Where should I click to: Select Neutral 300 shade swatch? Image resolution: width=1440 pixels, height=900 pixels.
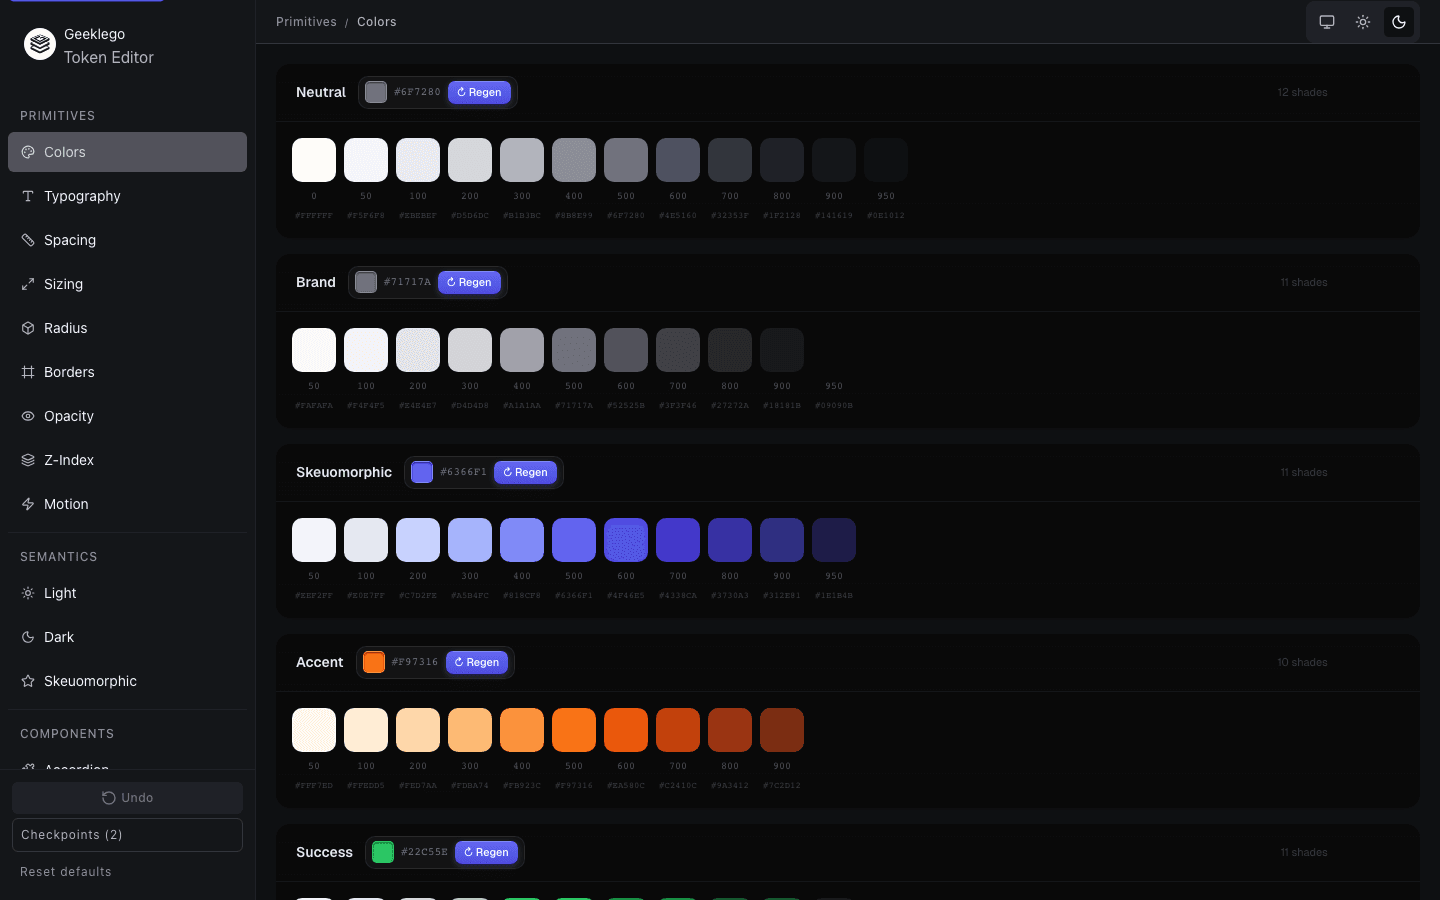tap(522, 160)
